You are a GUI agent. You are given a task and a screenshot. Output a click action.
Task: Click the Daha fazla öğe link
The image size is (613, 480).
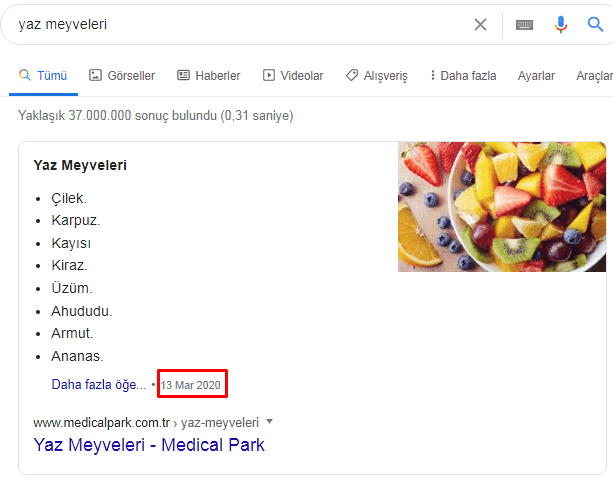click(x=98, y=384)
